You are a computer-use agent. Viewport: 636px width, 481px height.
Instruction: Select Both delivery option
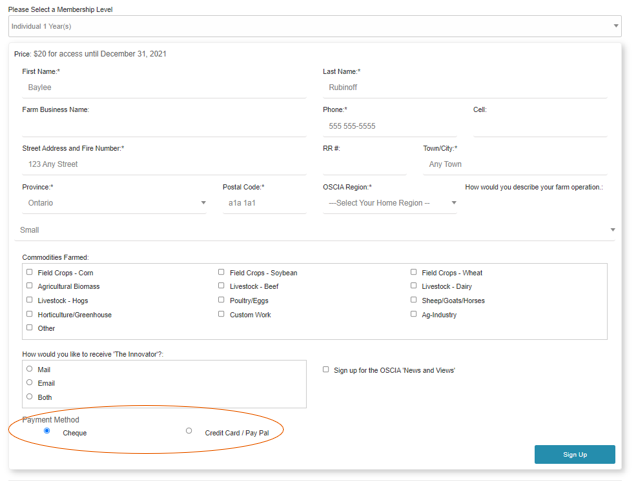(x=29, y=397)
